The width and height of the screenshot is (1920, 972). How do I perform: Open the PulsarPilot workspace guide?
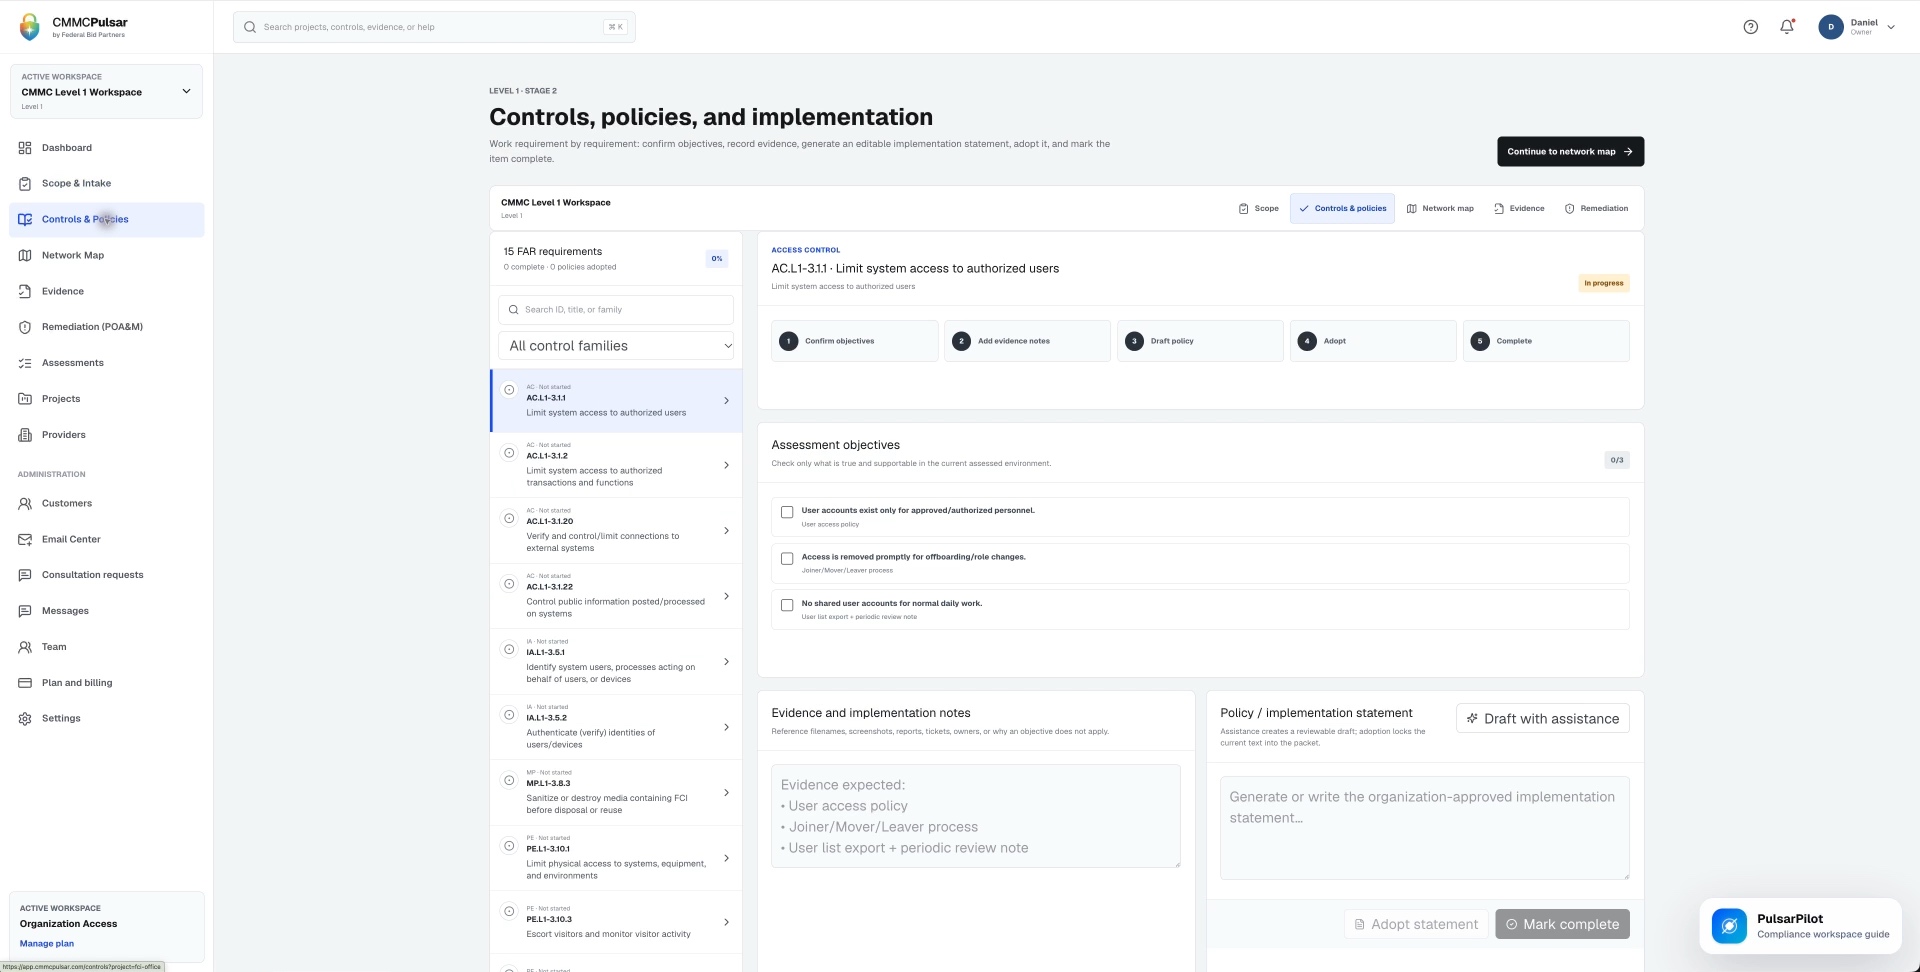point(1800,926)
